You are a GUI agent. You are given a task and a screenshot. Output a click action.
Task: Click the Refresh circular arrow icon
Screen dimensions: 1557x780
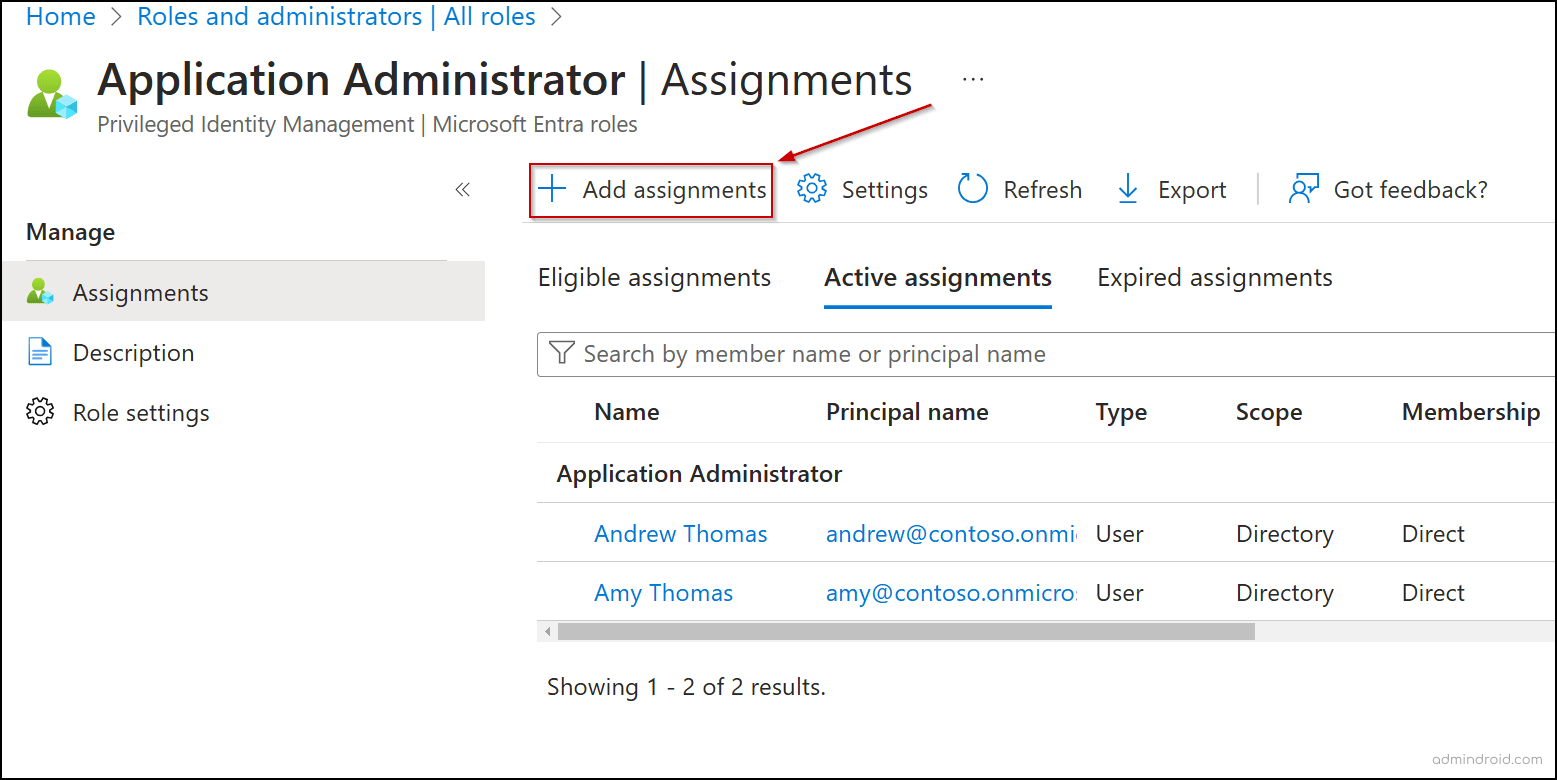(x=972, y=190)
